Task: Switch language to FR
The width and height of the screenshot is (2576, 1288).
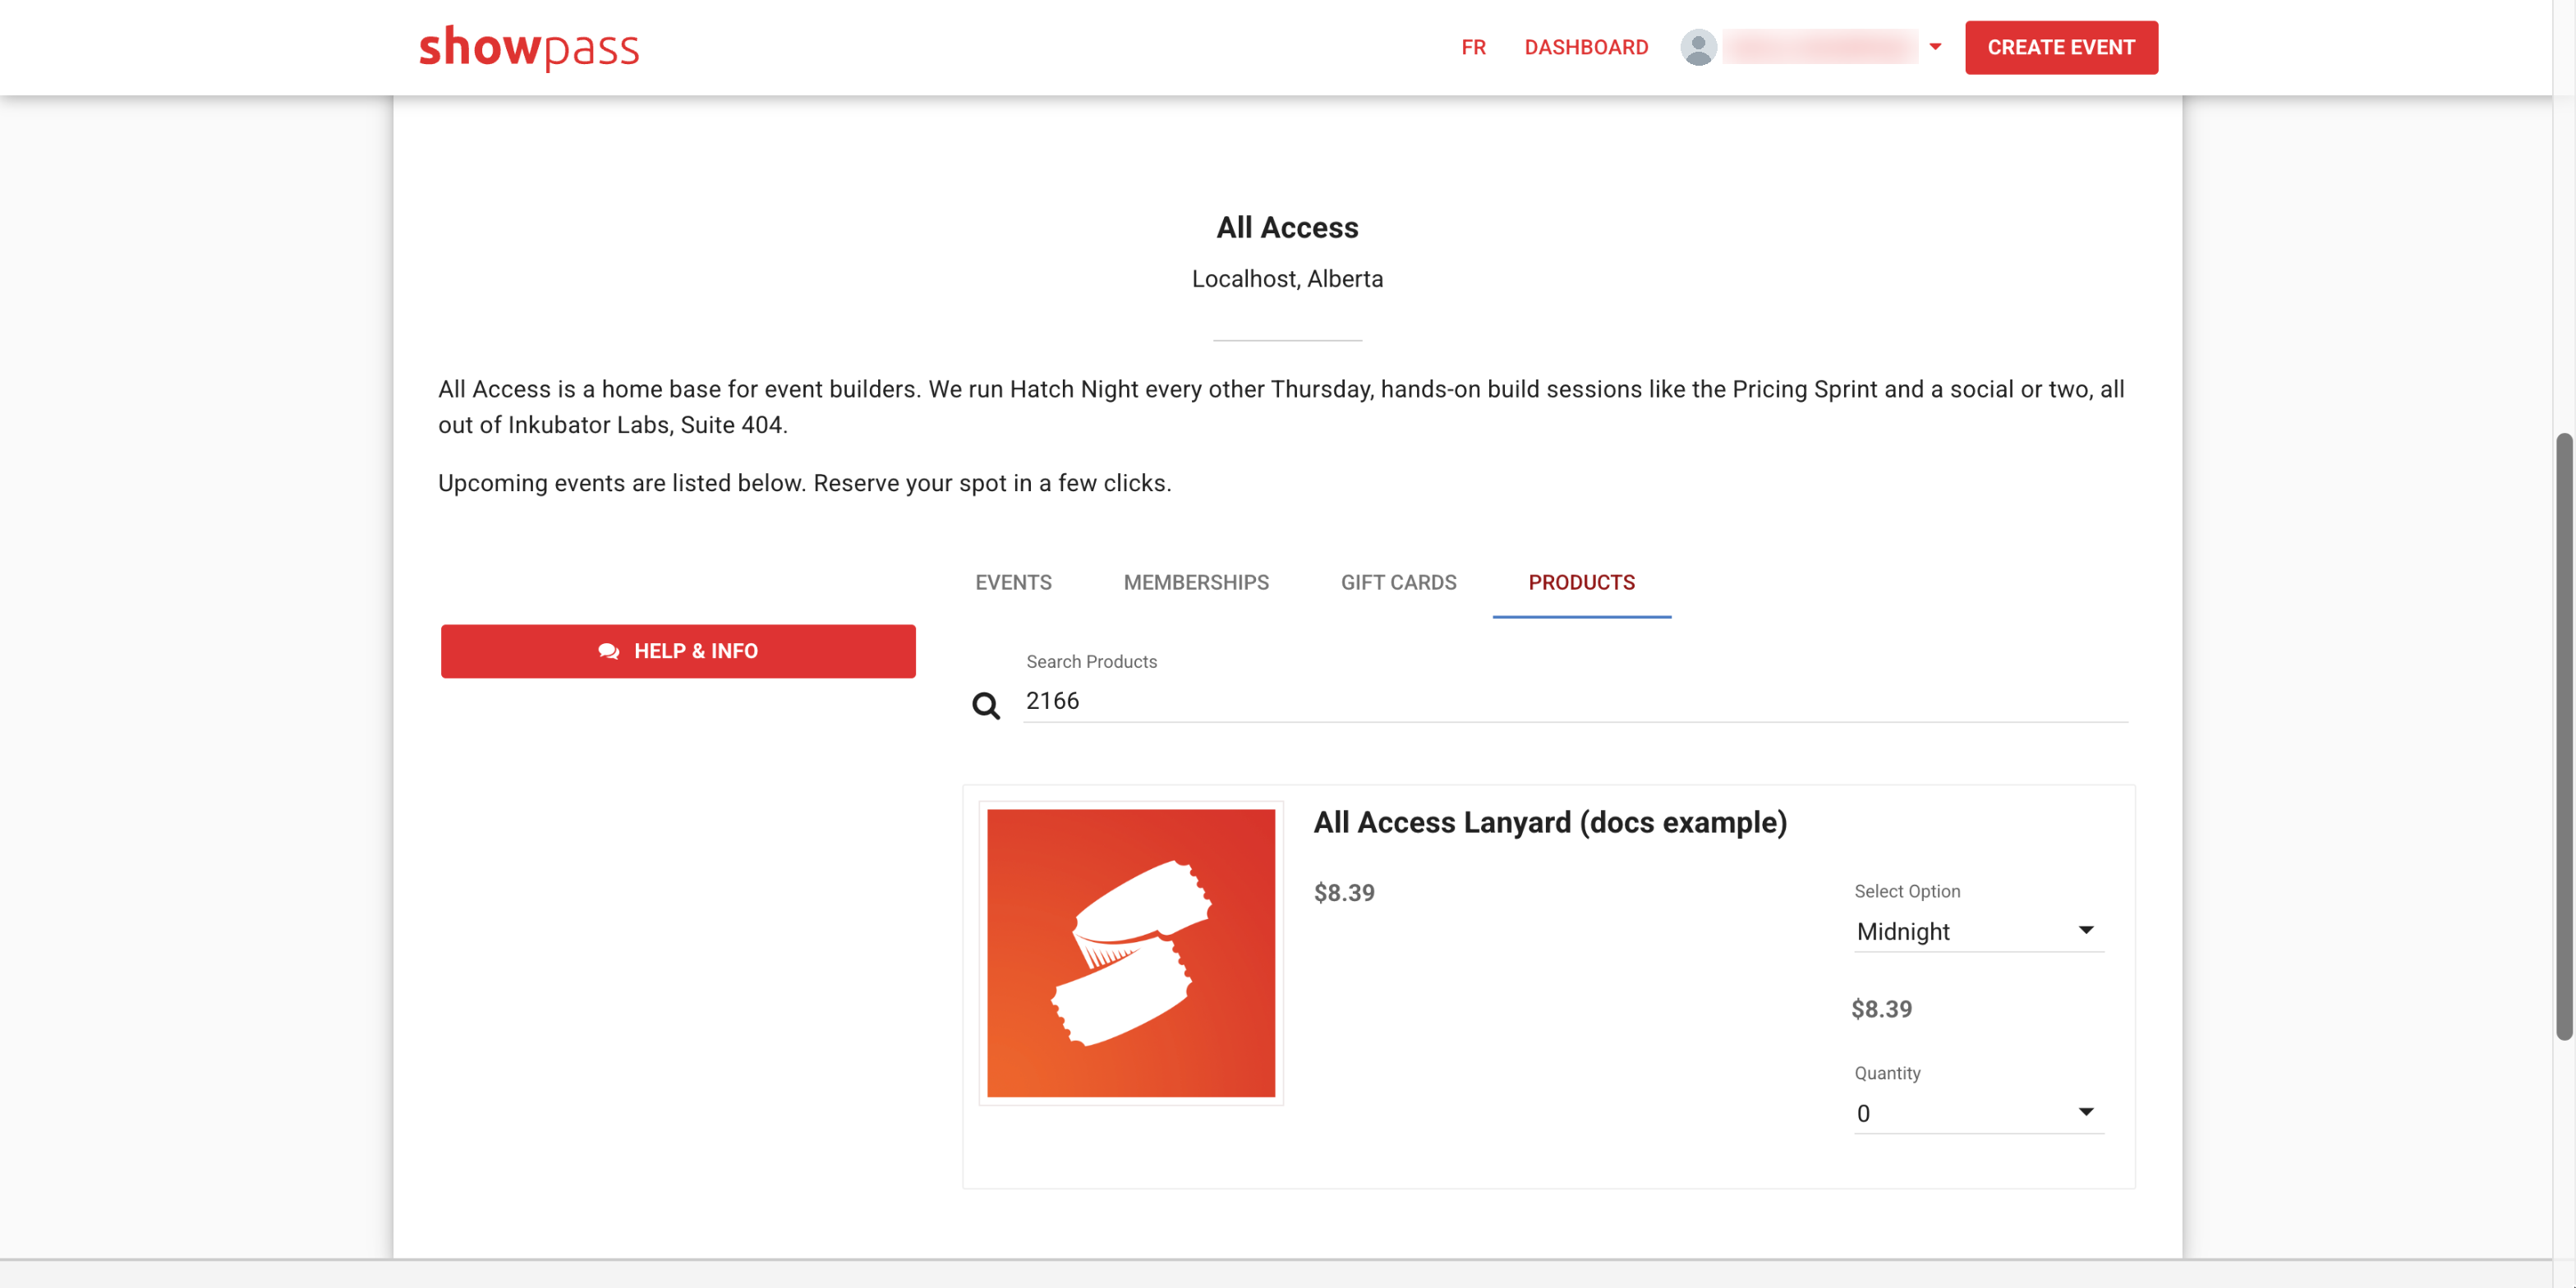Action: pos(1473,47)
